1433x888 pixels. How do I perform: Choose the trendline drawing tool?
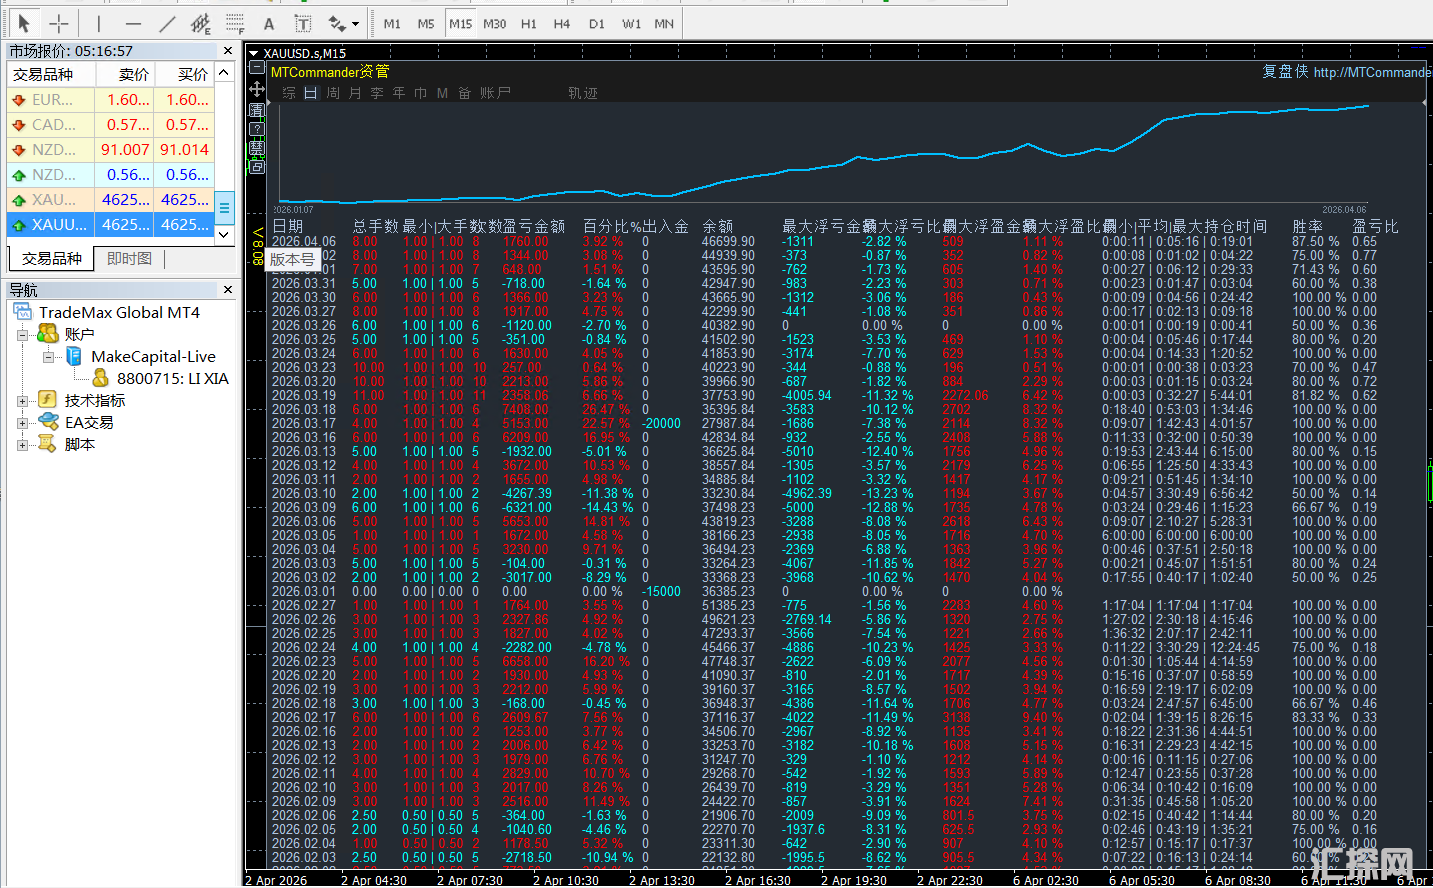tap(167, 23)
